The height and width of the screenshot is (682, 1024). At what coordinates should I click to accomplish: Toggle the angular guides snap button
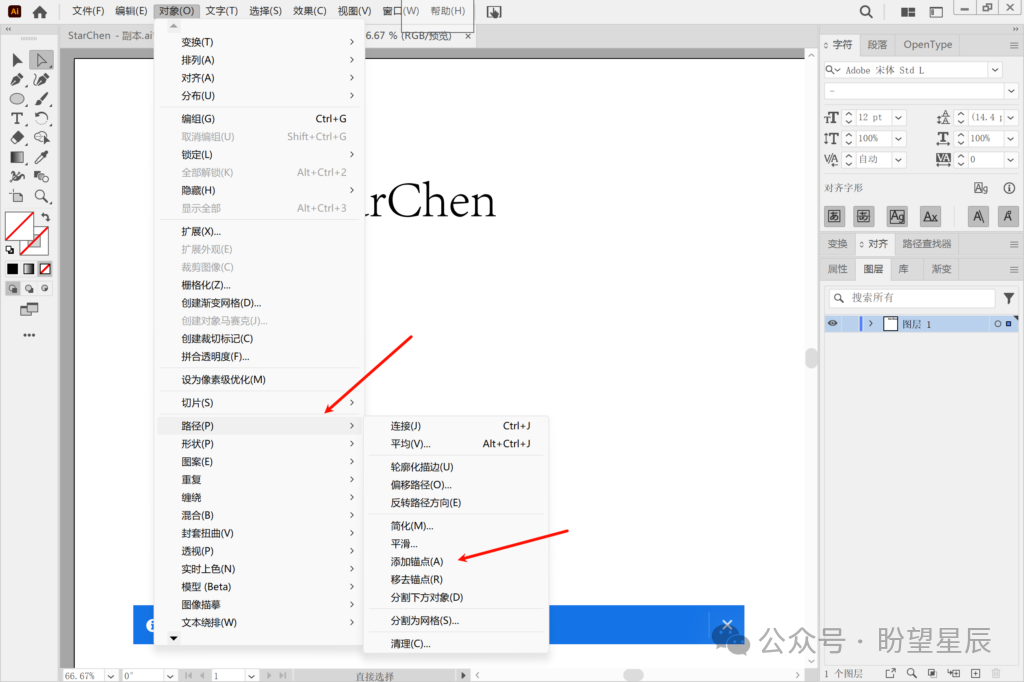[978, 216]
